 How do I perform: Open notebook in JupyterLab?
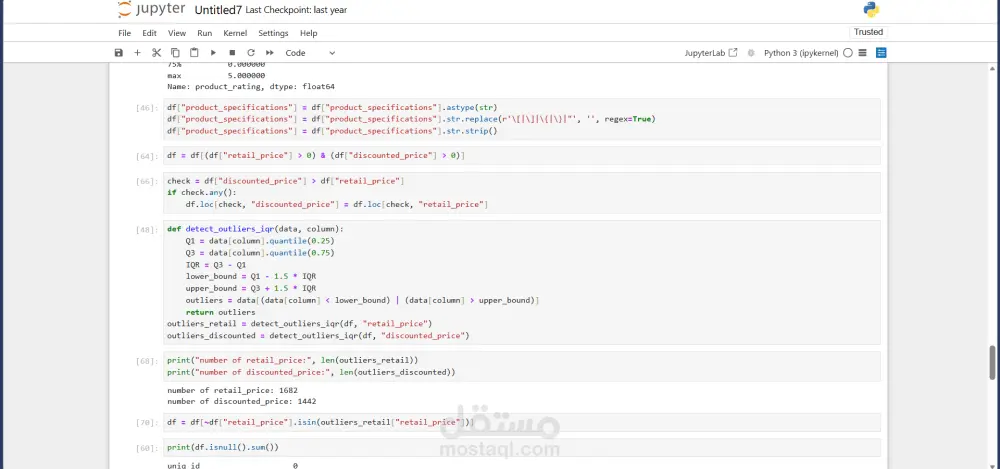click(x=710, y=53)
